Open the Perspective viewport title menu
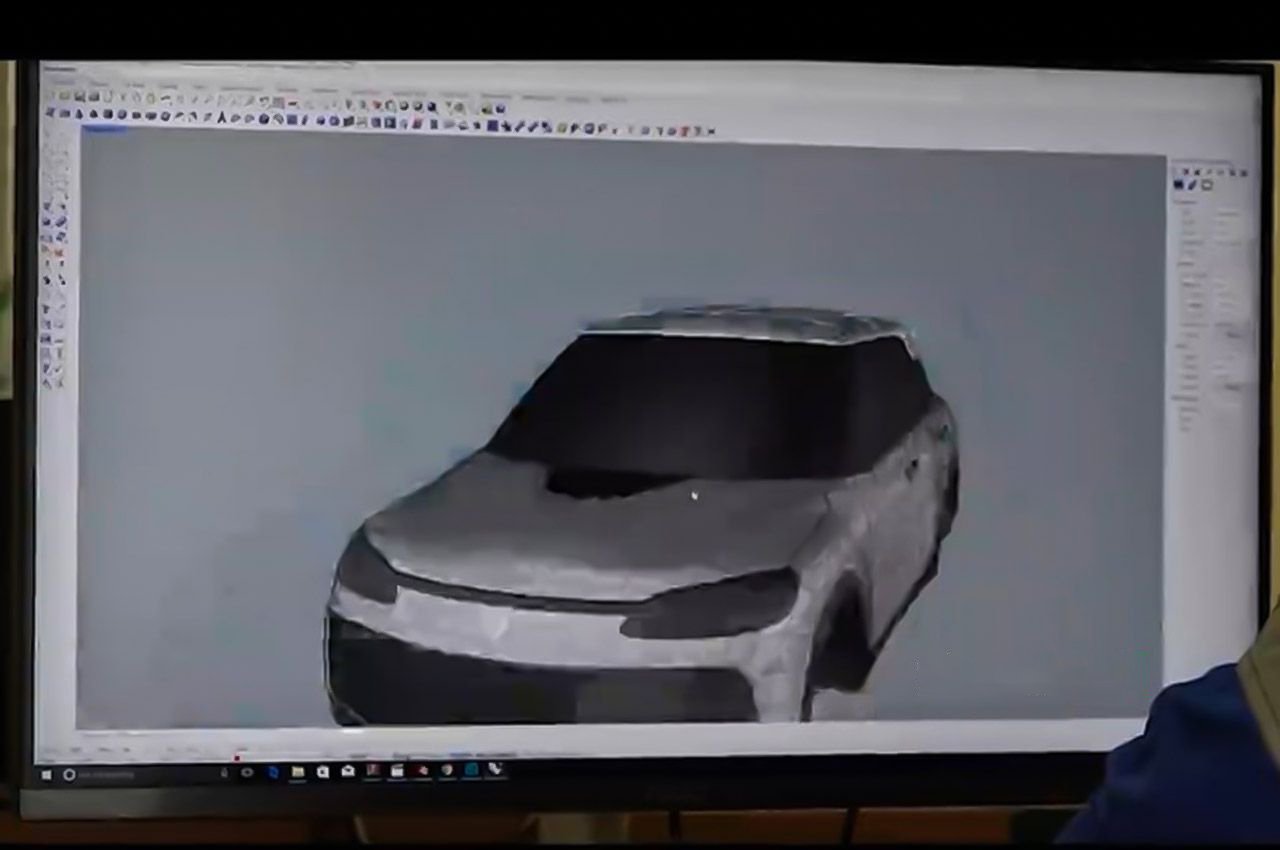 pyautogui.click(x=104, y=130)
